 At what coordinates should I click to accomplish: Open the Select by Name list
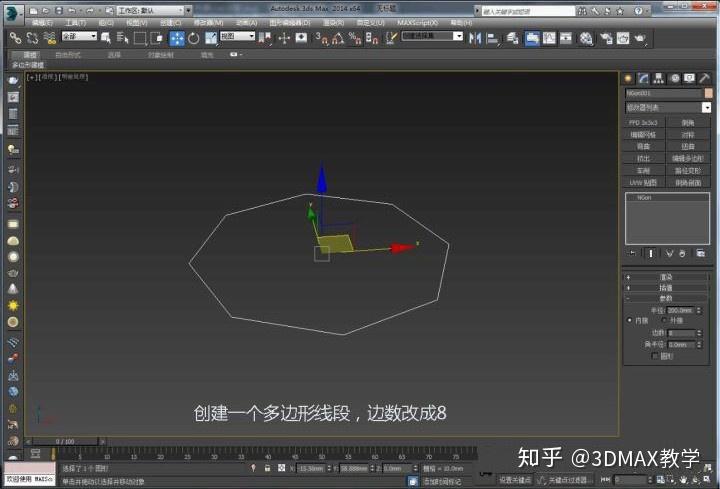click(122, 38)
